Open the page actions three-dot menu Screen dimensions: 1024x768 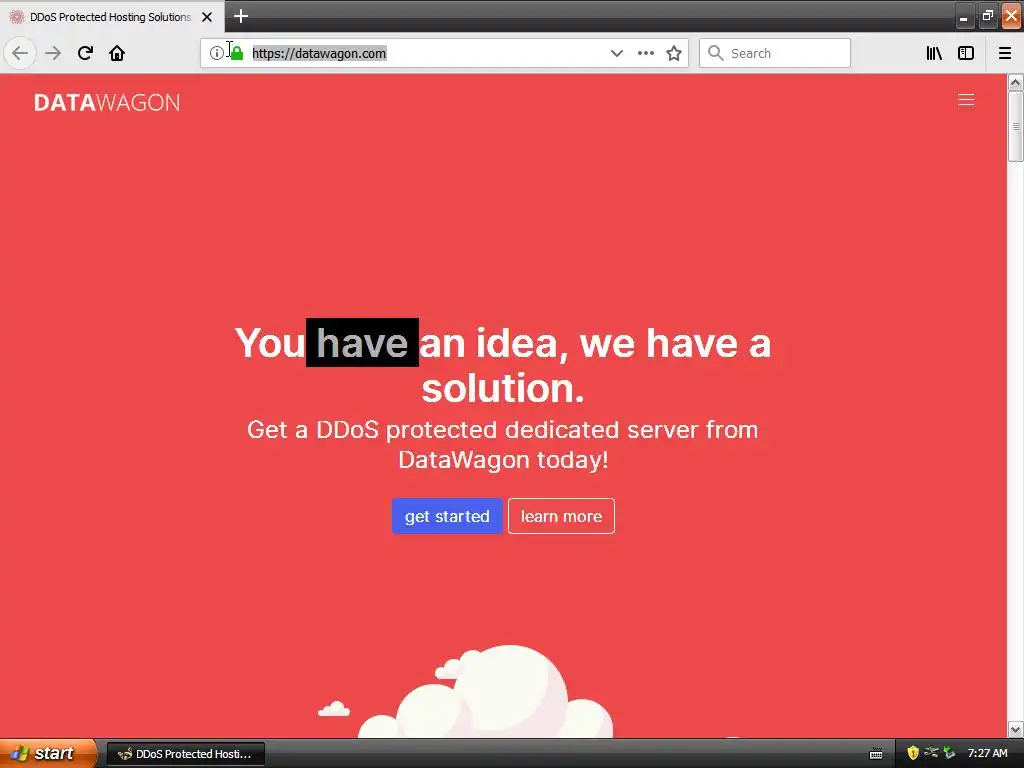coord(645,53)
